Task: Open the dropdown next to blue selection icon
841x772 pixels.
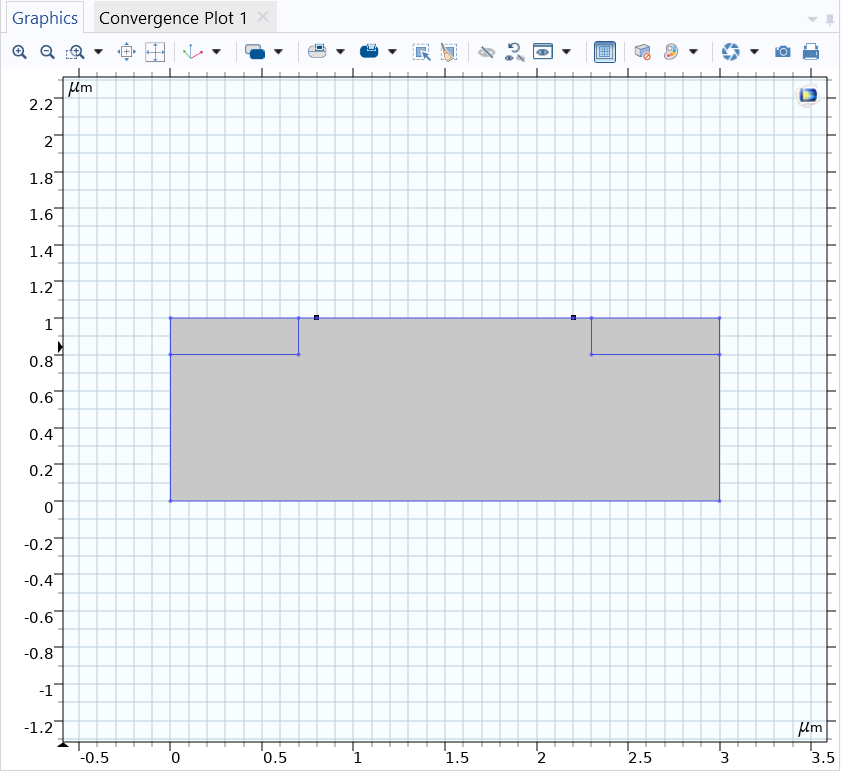Action: pyautogui.click(x=392, y=52)
